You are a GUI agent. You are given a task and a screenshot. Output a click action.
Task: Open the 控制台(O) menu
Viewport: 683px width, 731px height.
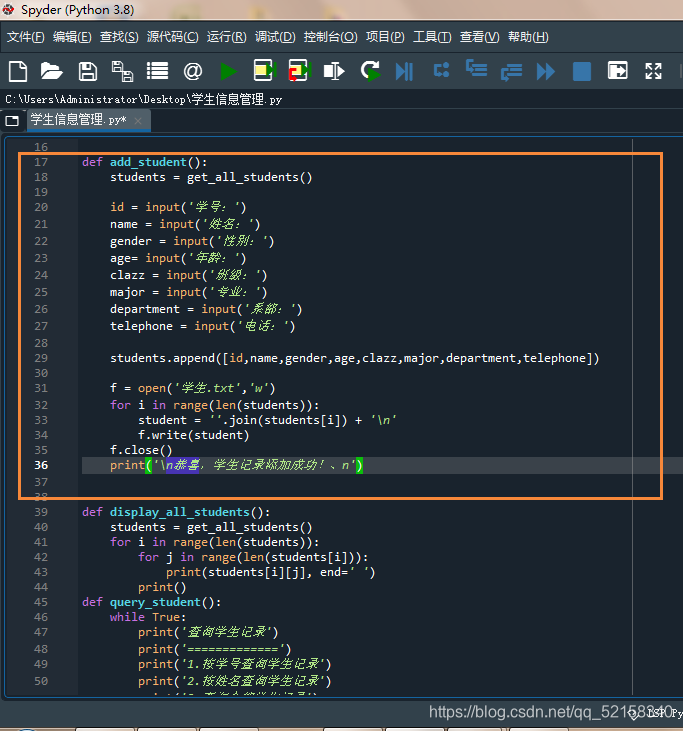coord(331,37)
